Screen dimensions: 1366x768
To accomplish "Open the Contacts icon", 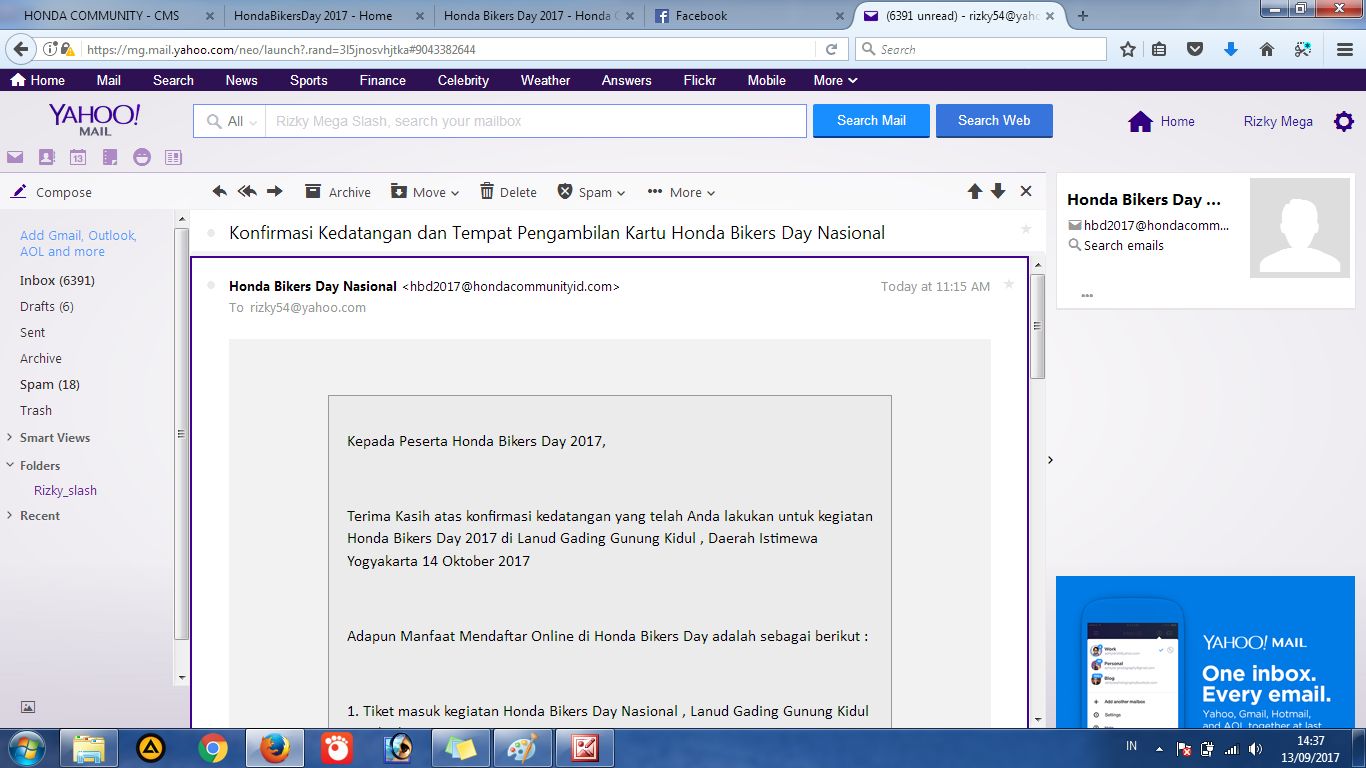I will click(46, 157).
